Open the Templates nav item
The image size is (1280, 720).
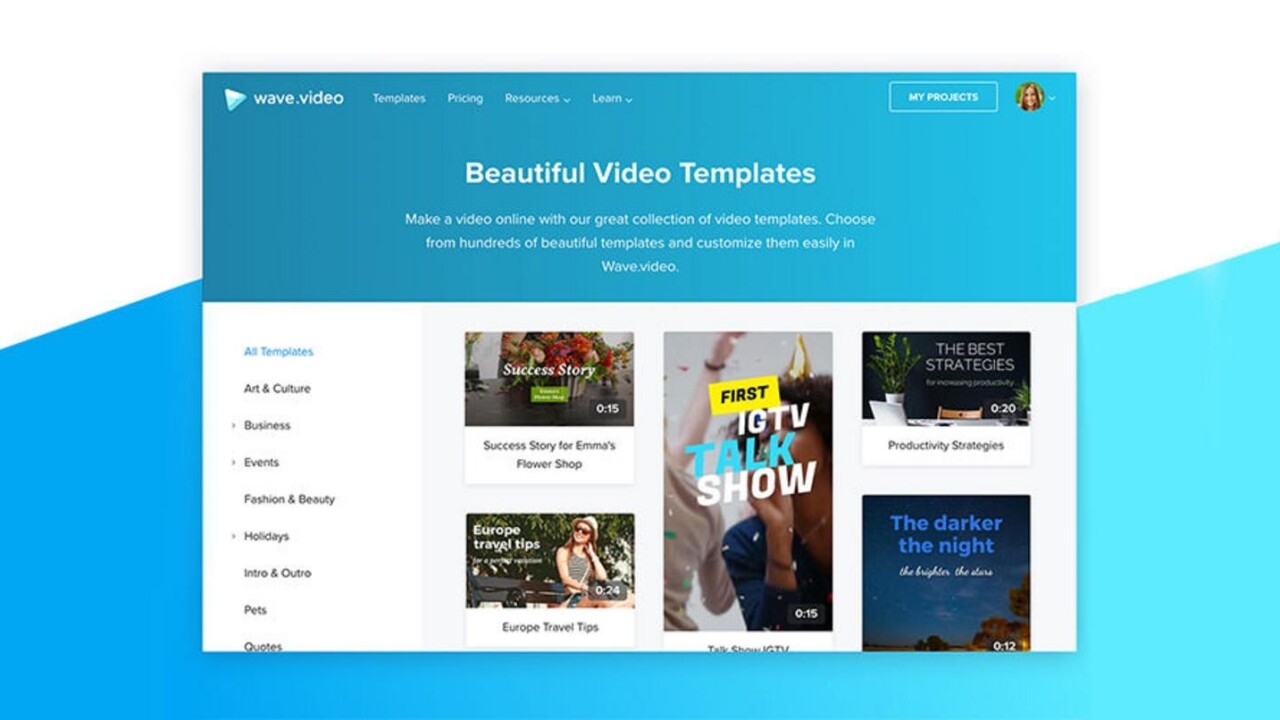[x=399, y=98]
